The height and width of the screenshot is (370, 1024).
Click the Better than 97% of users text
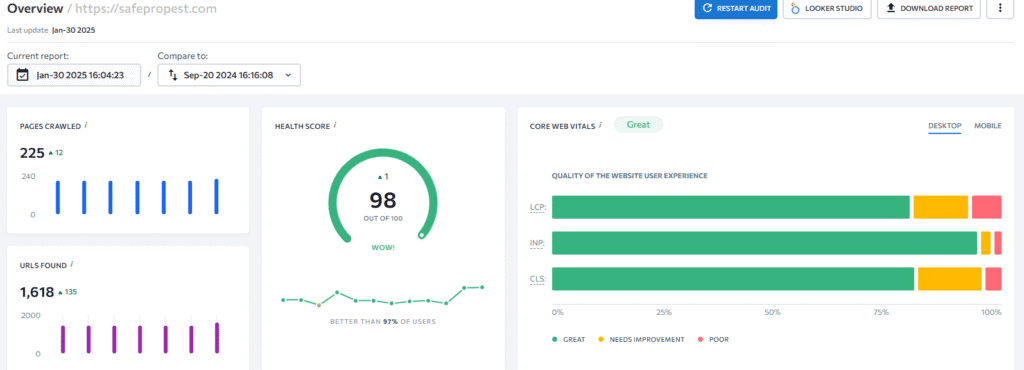(383, 322)
